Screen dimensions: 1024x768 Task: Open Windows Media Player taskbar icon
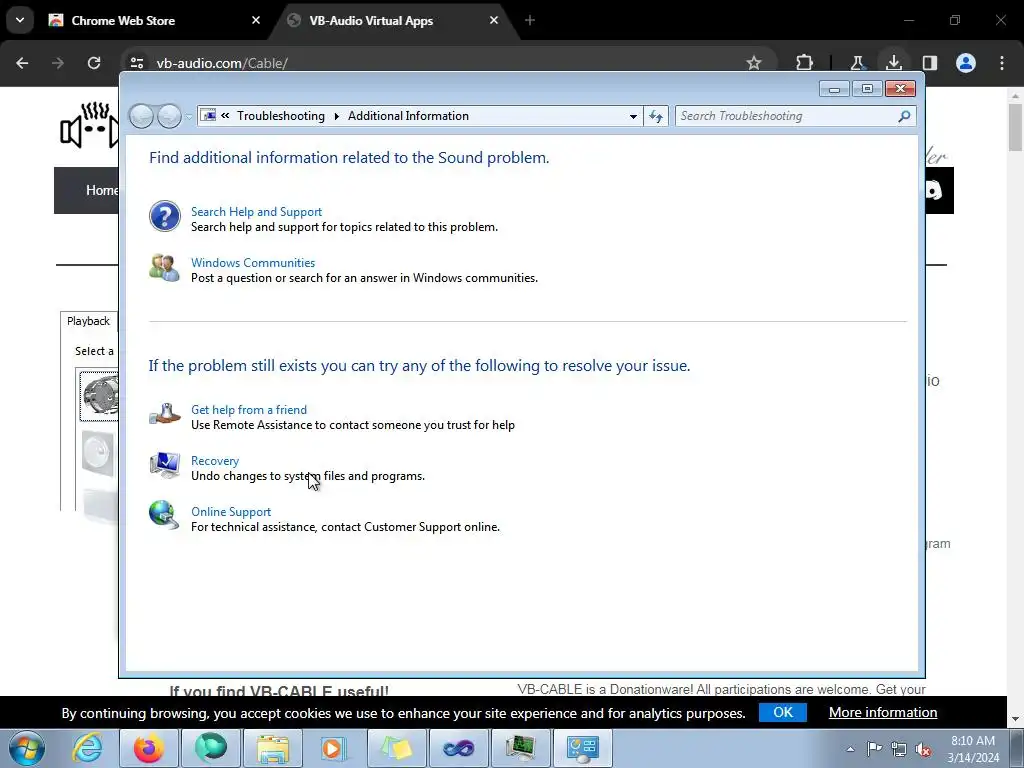[x=334, y=748]
